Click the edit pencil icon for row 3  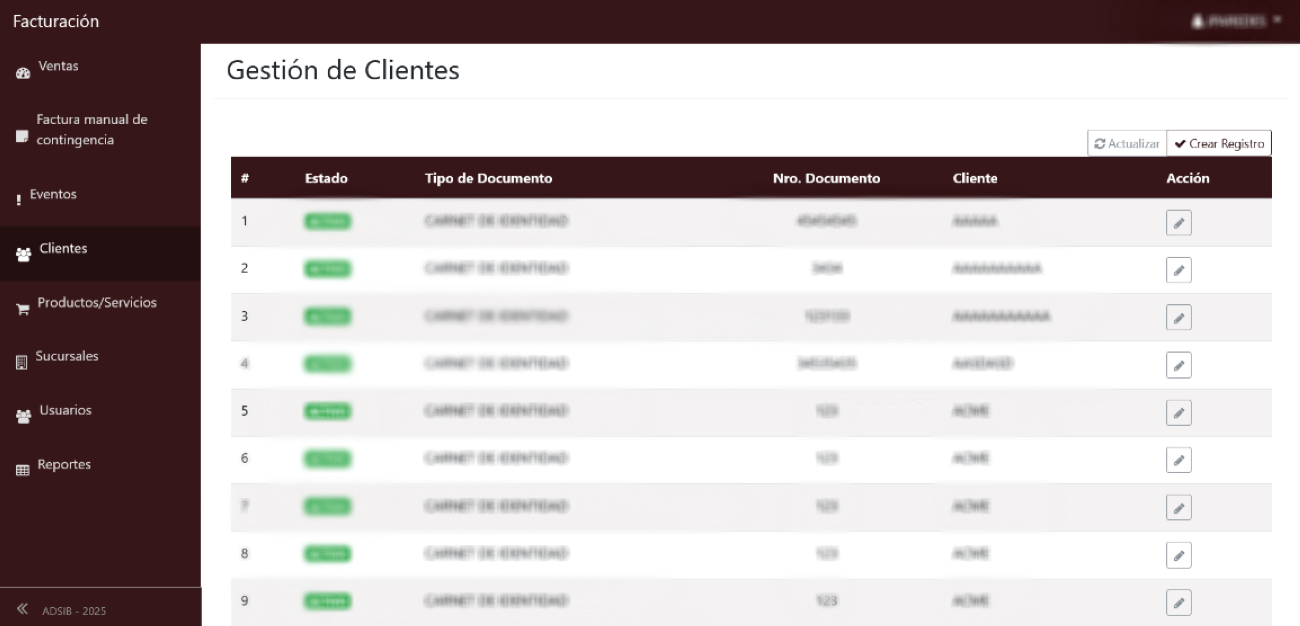coord(1178,318)
